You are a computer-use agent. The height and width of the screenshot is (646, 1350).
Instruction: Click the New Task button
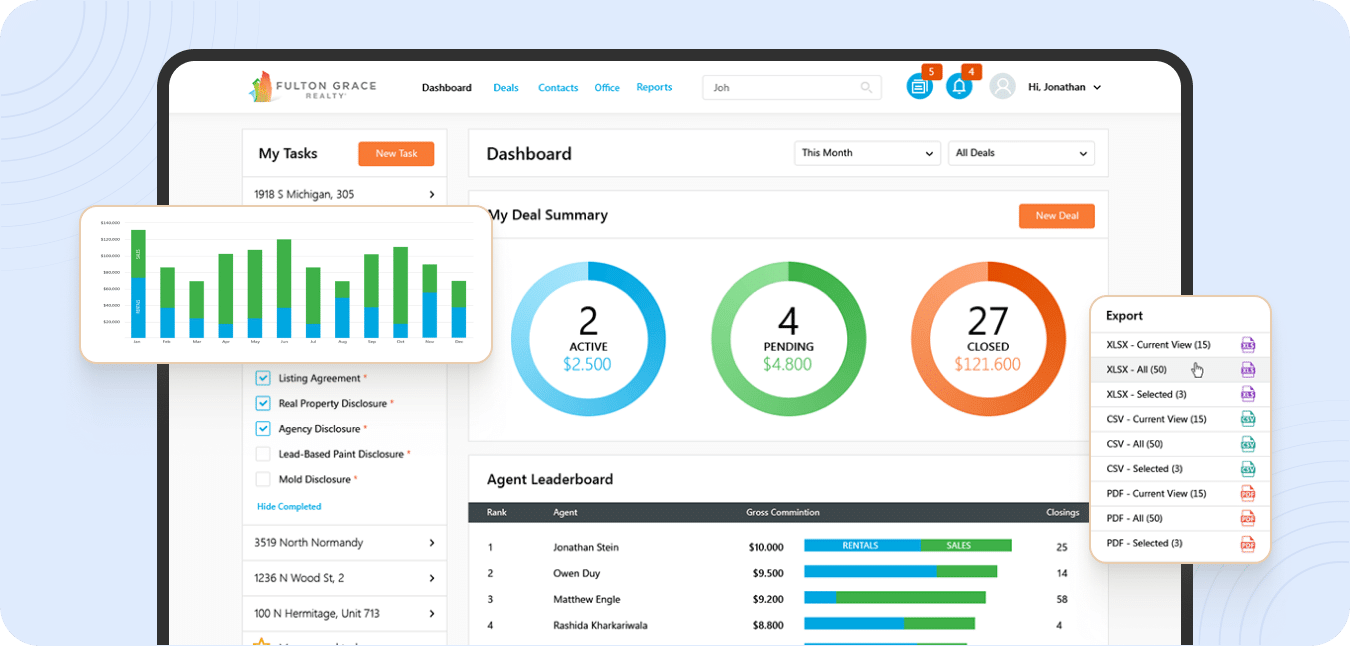coord(396,154)
